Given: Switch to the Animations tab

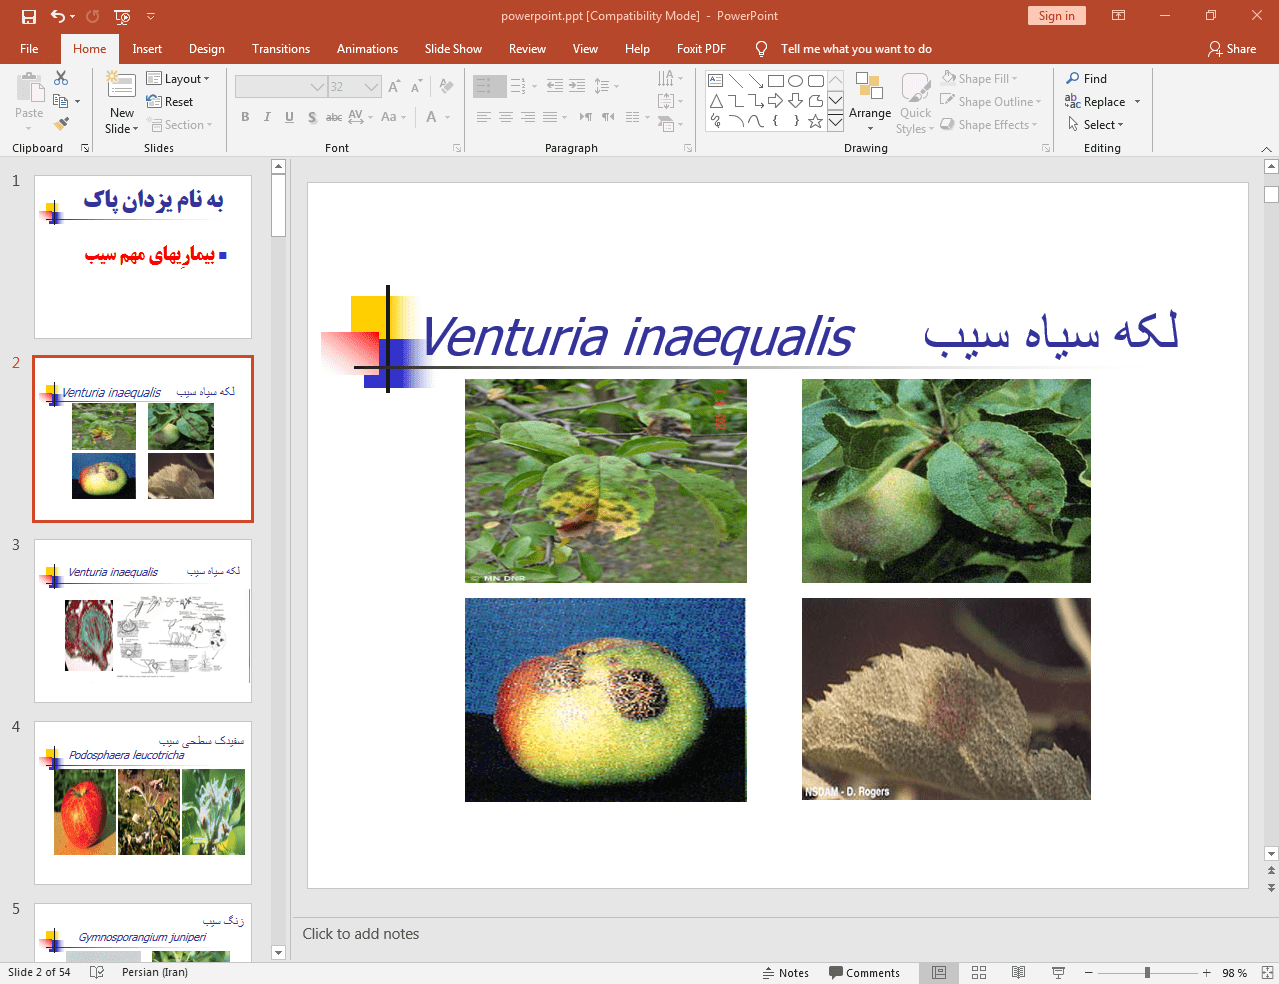Looking at the screenshot, I should [x=367, y=49].
